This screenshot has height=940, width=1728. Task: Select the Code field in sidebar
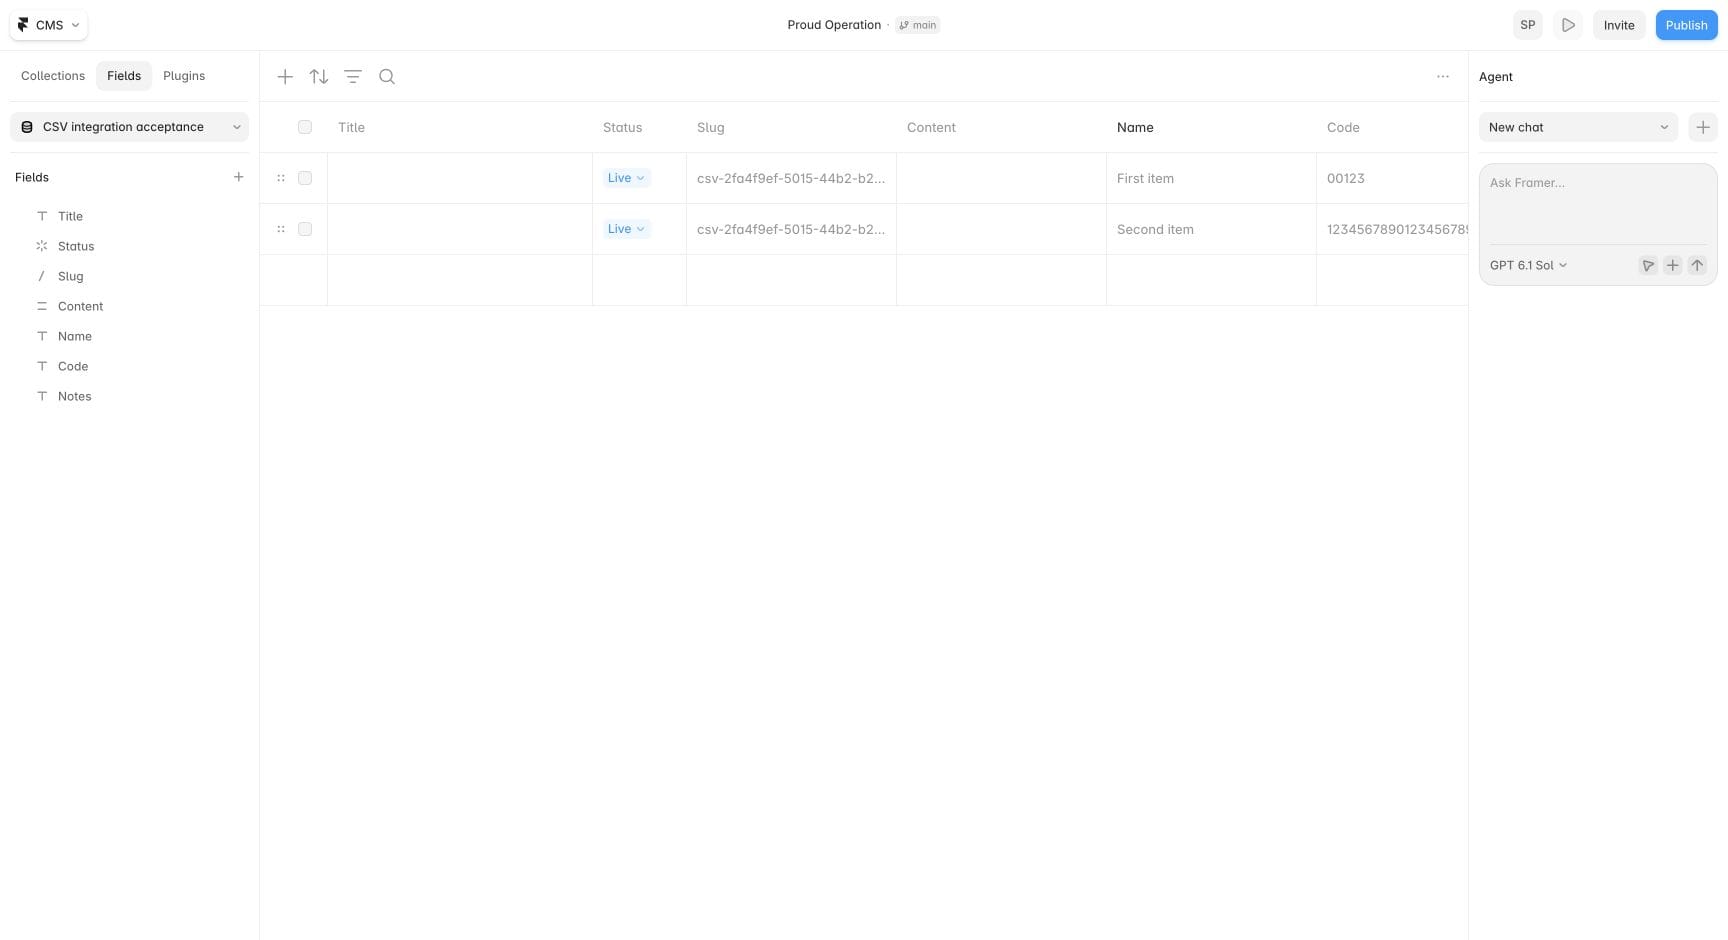tap(129, 366)
